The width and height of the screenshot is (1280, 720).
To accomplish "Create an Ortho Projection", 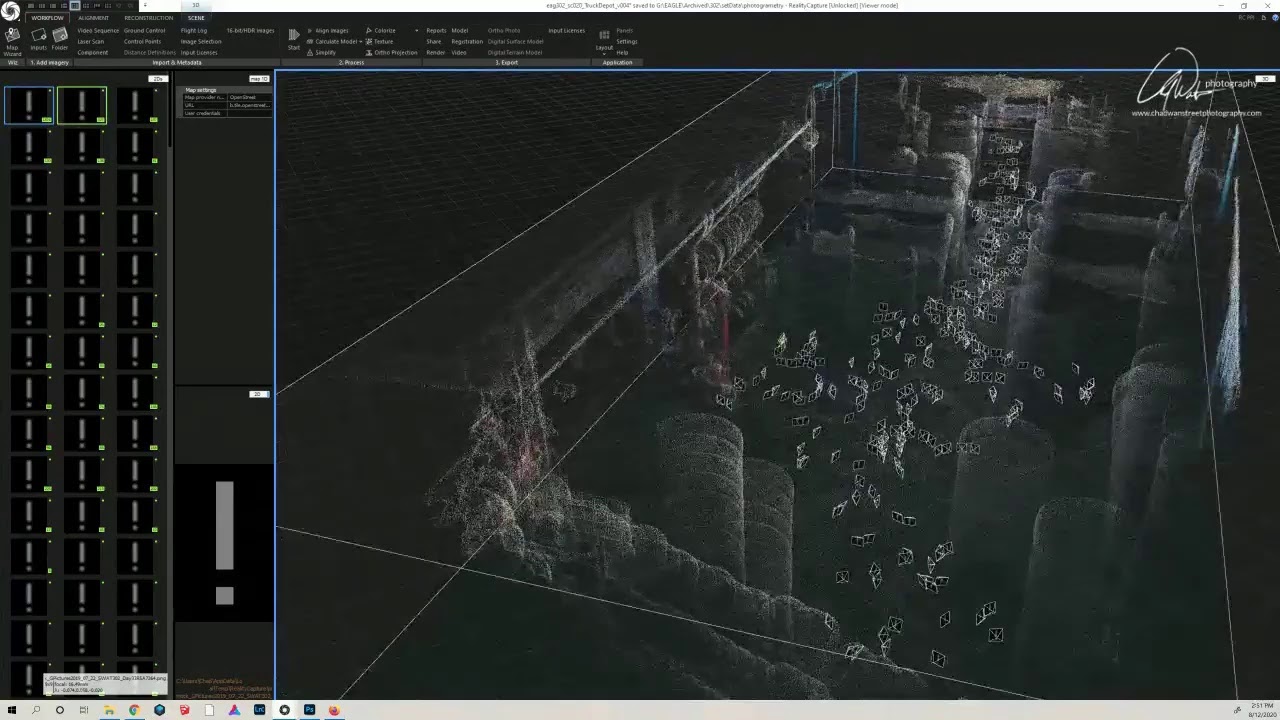I will [392, 52].
